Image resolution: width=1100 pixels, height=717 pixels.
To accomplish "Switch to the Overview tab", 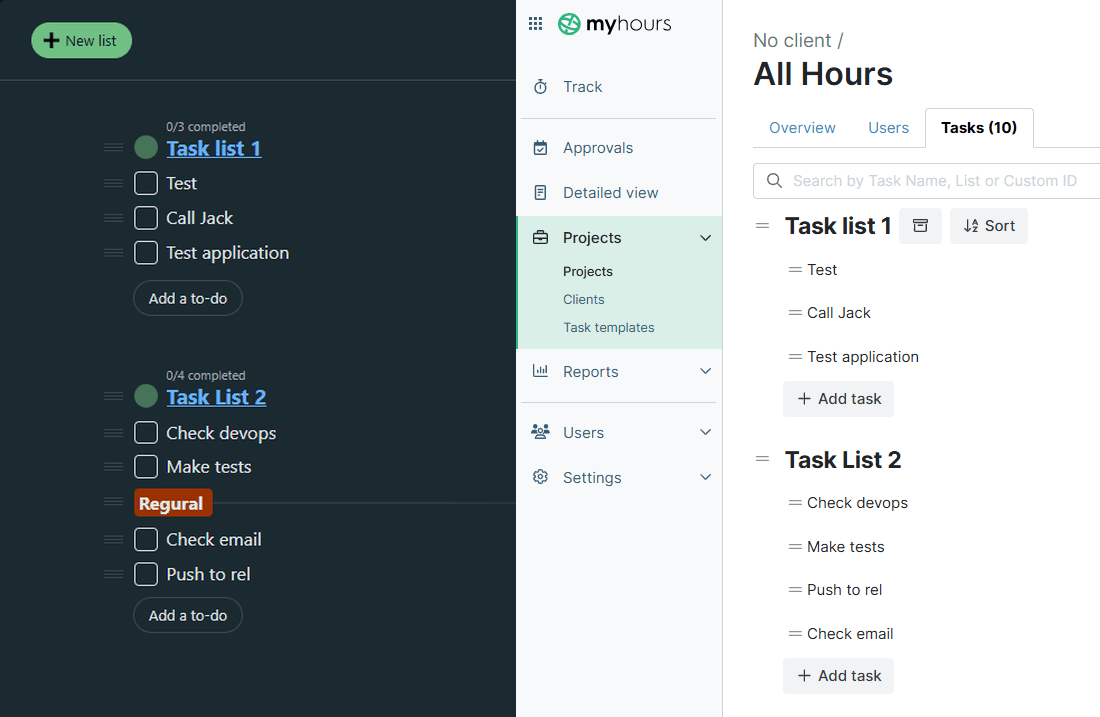I will [x=802, y=128].
